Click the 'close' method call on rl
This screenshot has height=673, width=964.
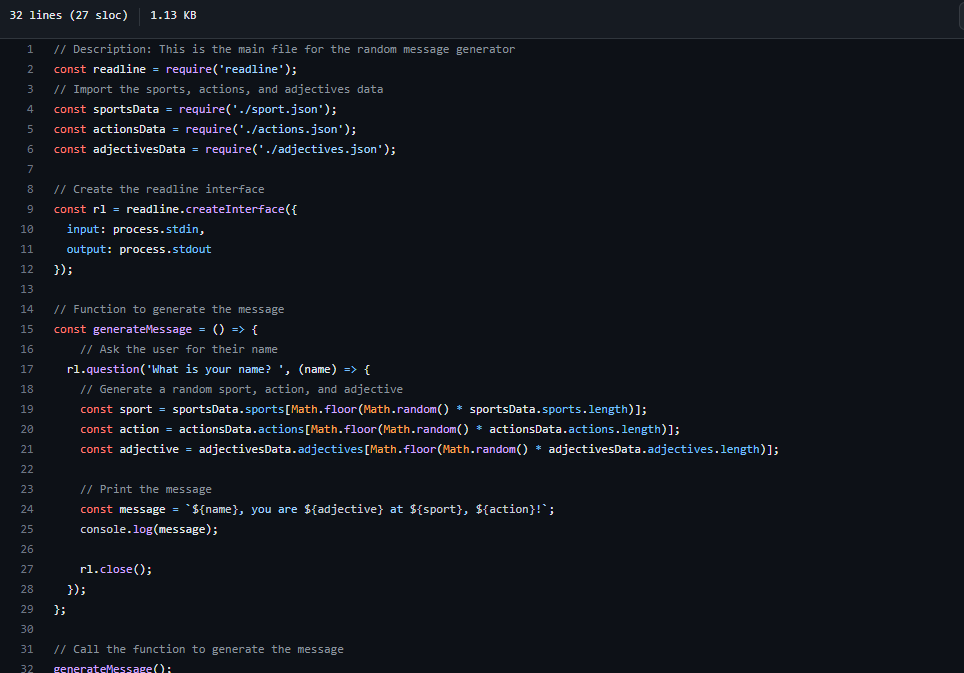(116, 569)
